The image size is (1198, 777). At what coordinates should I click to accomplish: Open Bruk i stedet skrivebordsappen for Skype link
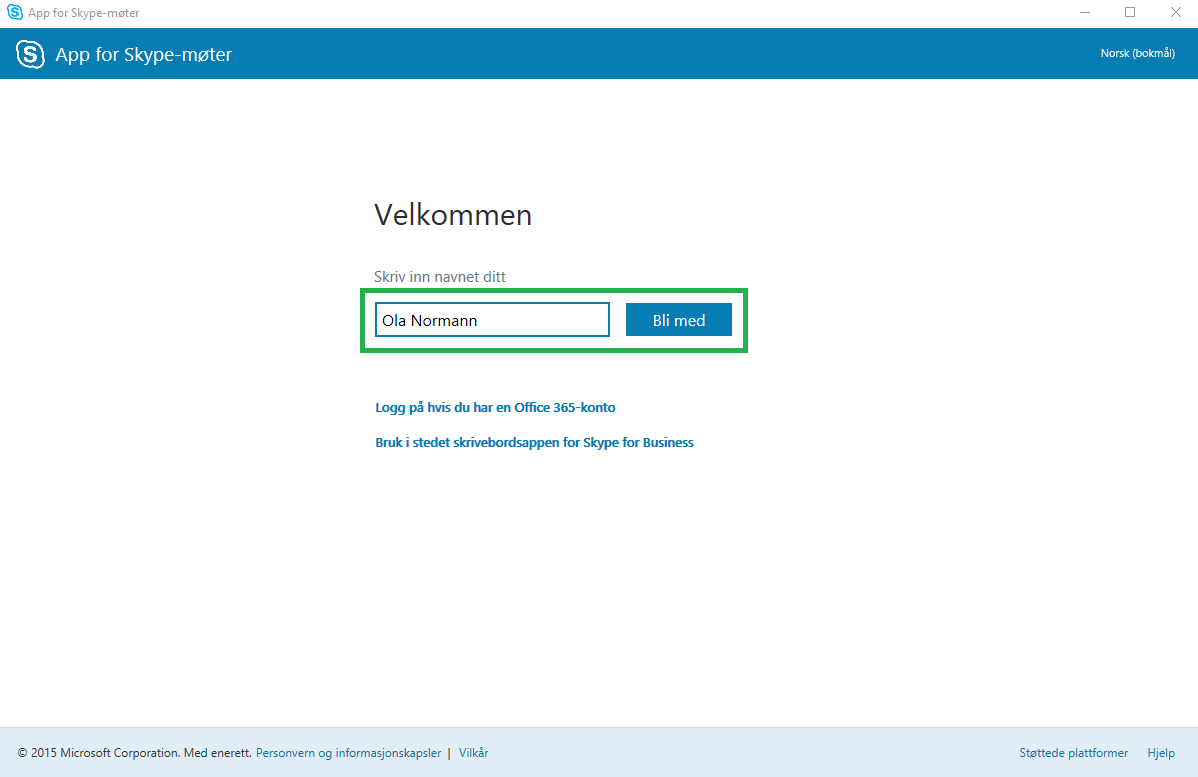tap(534, 442)
